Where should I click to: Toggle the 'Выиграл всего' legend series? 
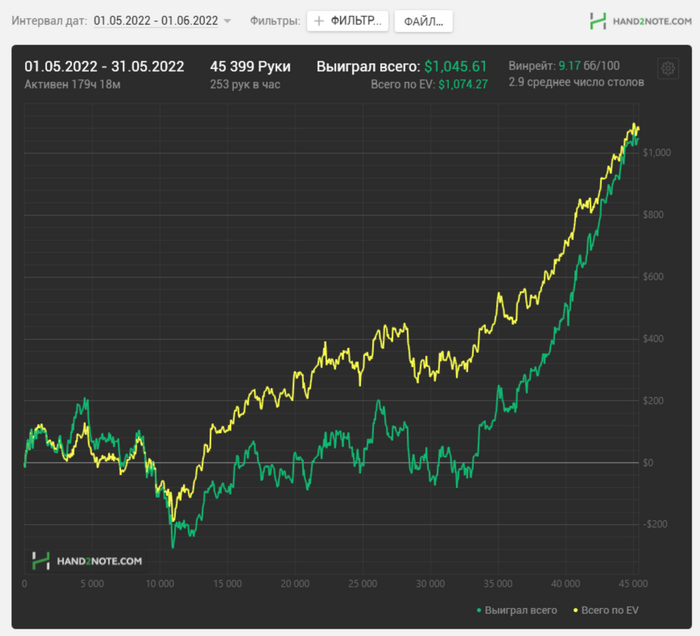pos(521,610)
